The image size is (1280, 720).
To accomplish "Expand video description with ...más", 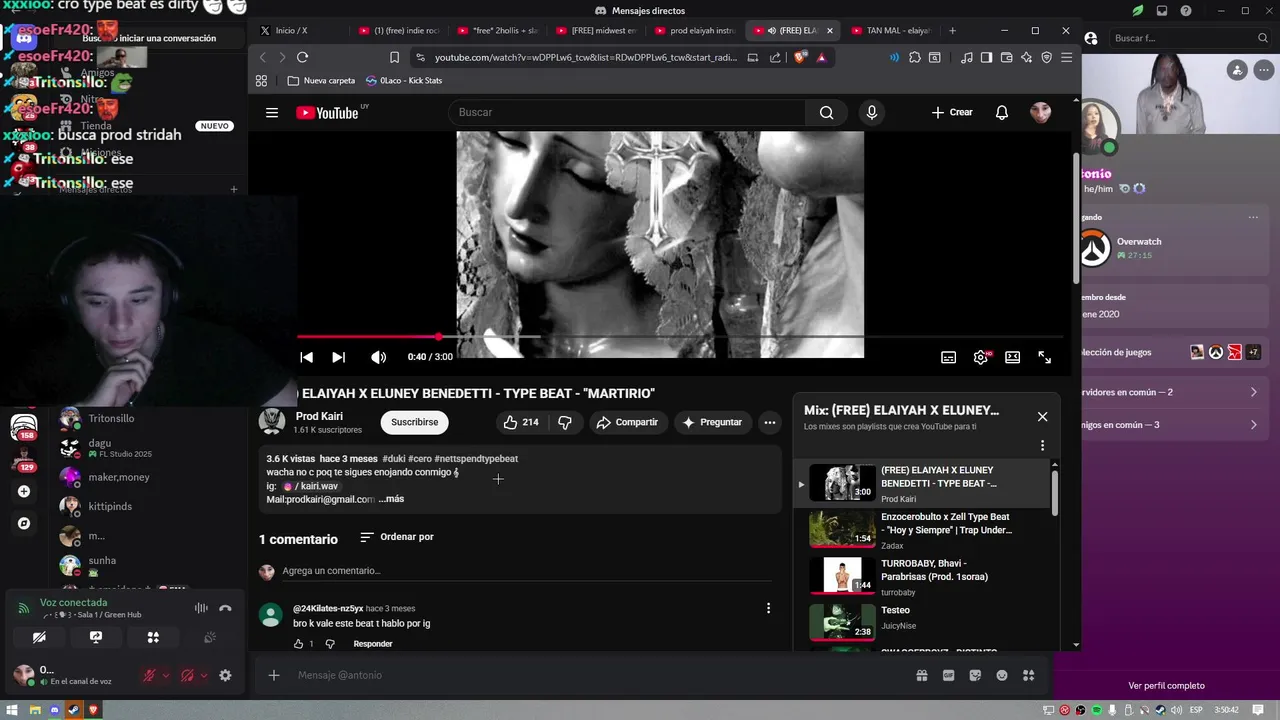I will [391, 499].
